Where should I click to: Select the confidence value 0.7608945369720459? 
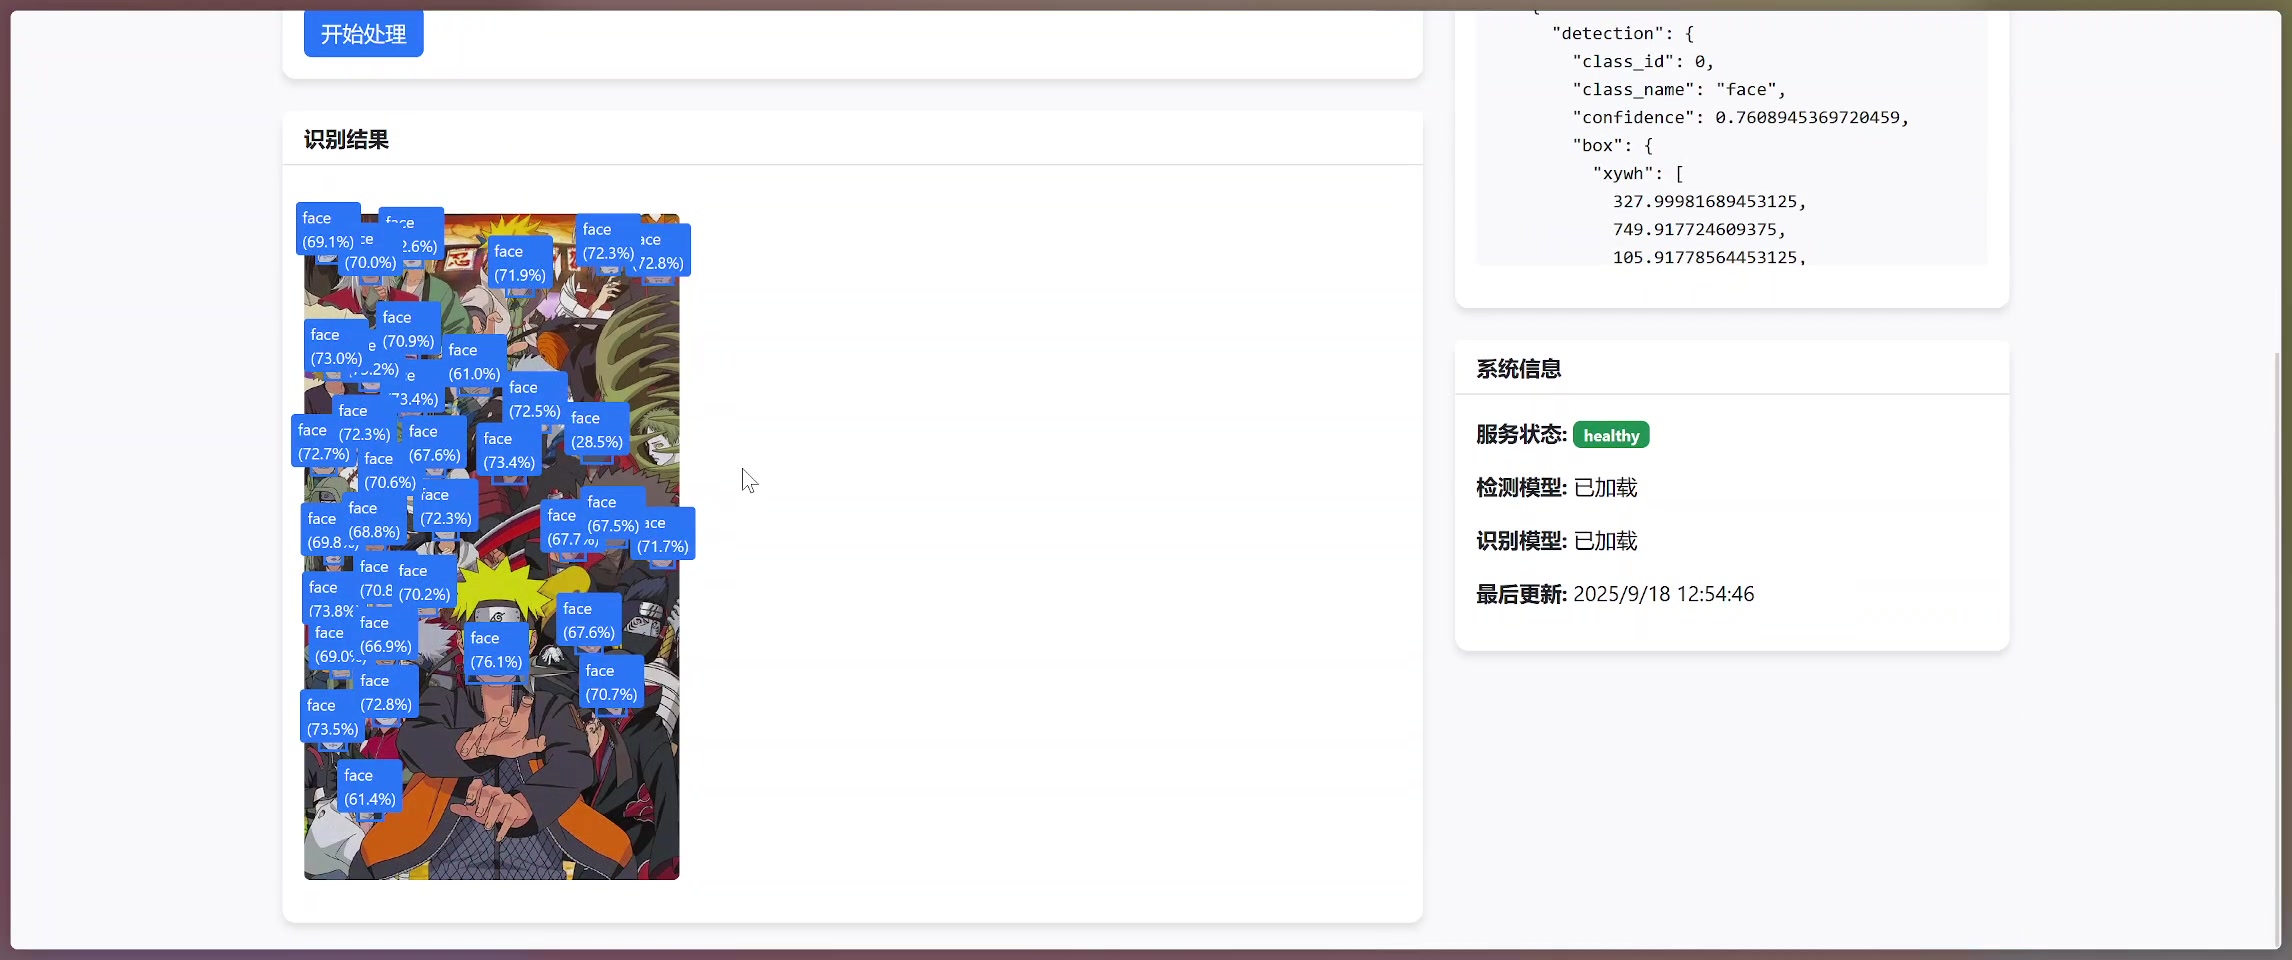[1807, 117]
